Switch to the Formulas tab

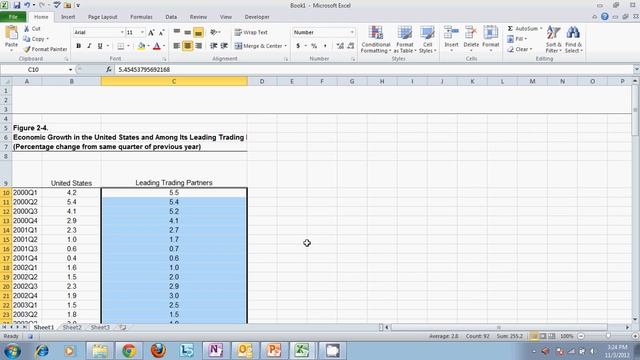tap(141, 17)
